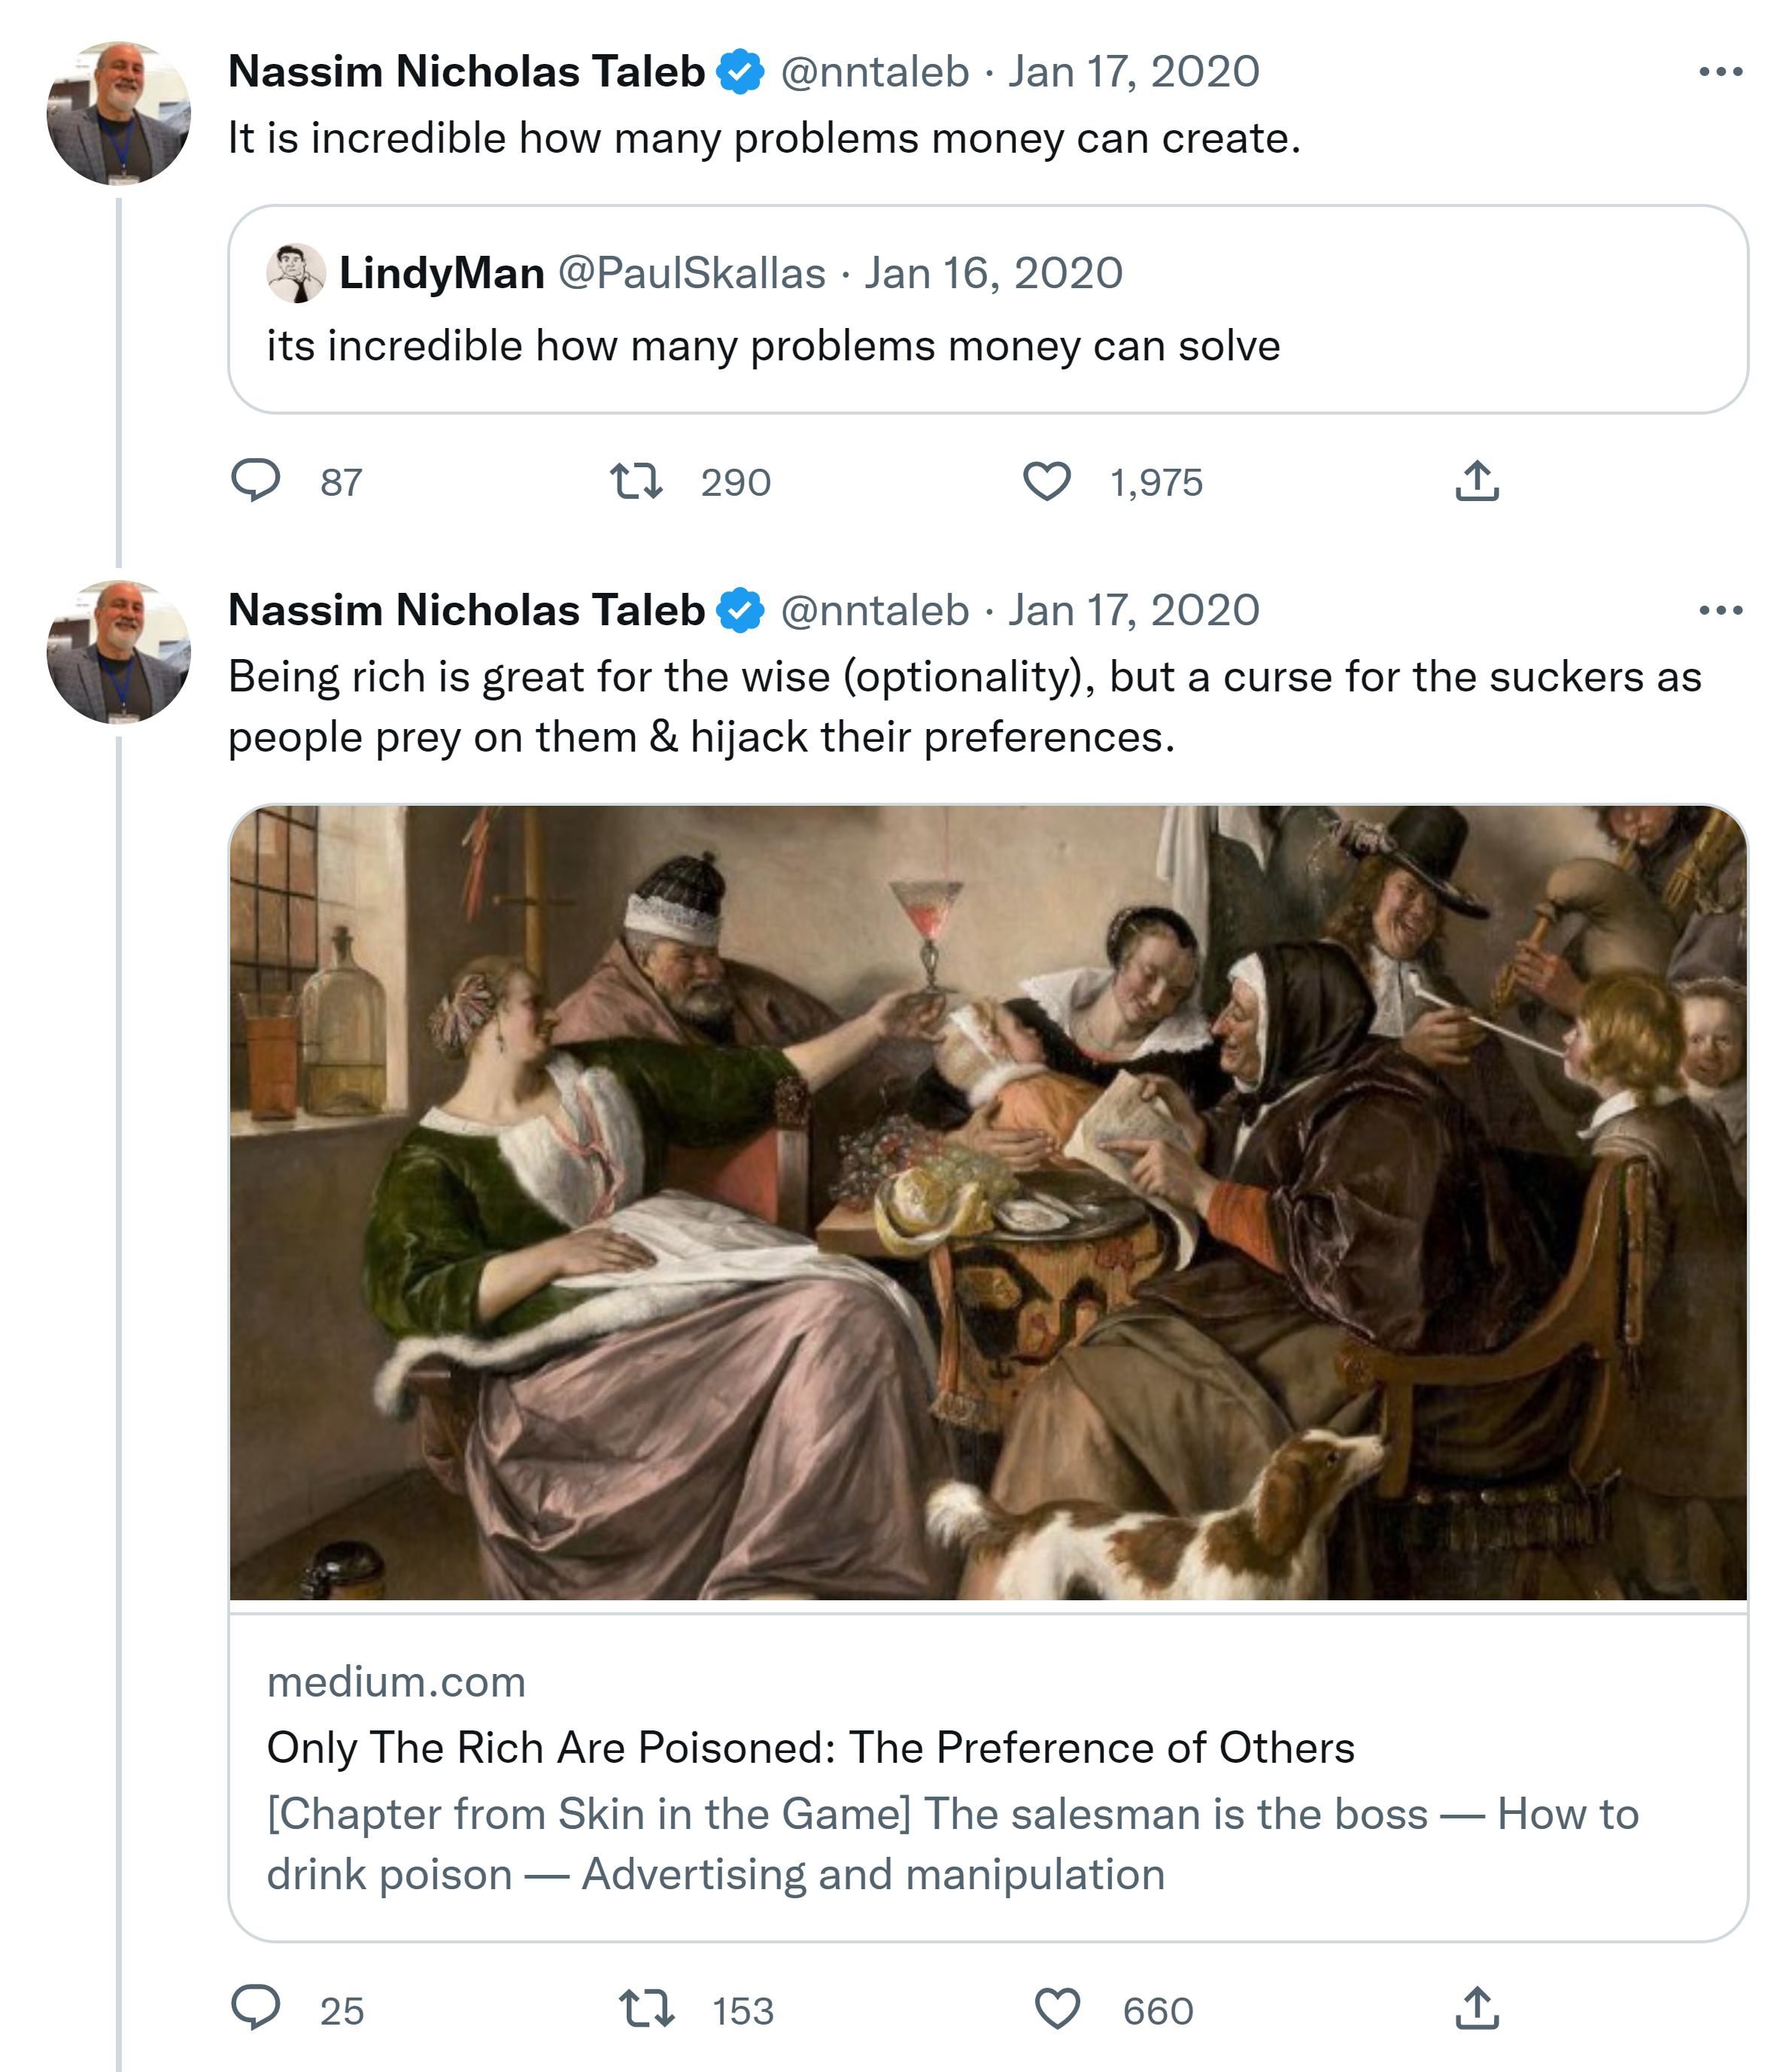Click the Nassim Nicholas Taleb name on first tweet
This screenshot has width=1792, height=2072.
click(466, 72)
